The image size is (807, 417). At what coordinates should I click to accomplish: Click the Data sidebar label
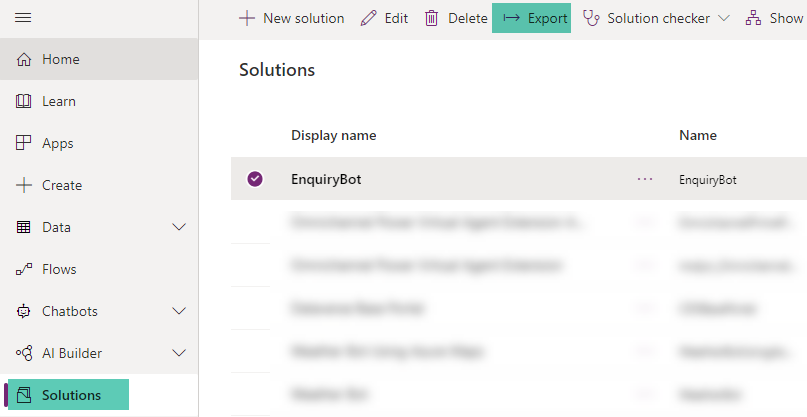56,227
